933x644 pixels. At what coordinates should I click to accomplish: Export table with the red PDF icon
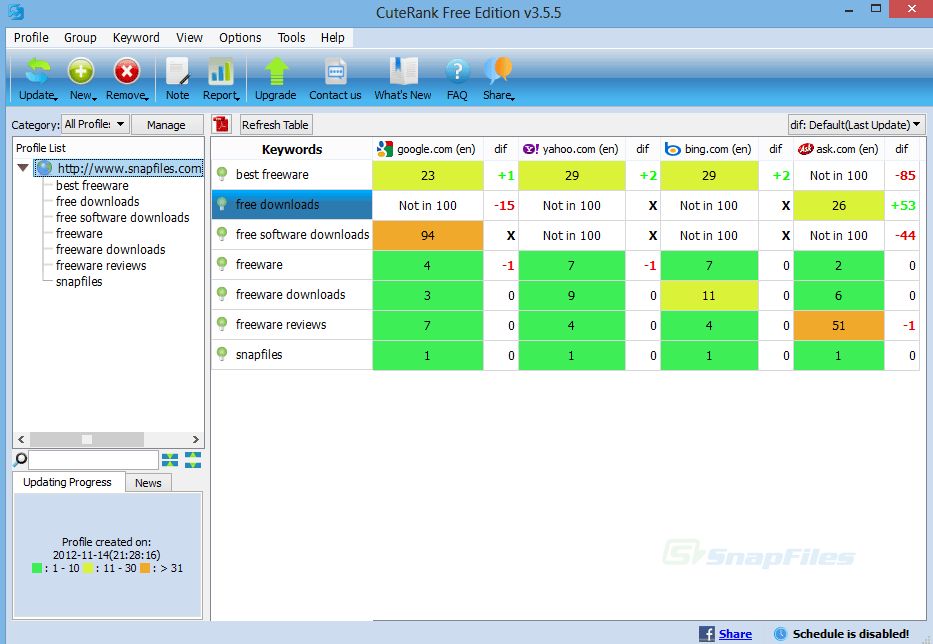pyautogui.click(x=222, y=124)
